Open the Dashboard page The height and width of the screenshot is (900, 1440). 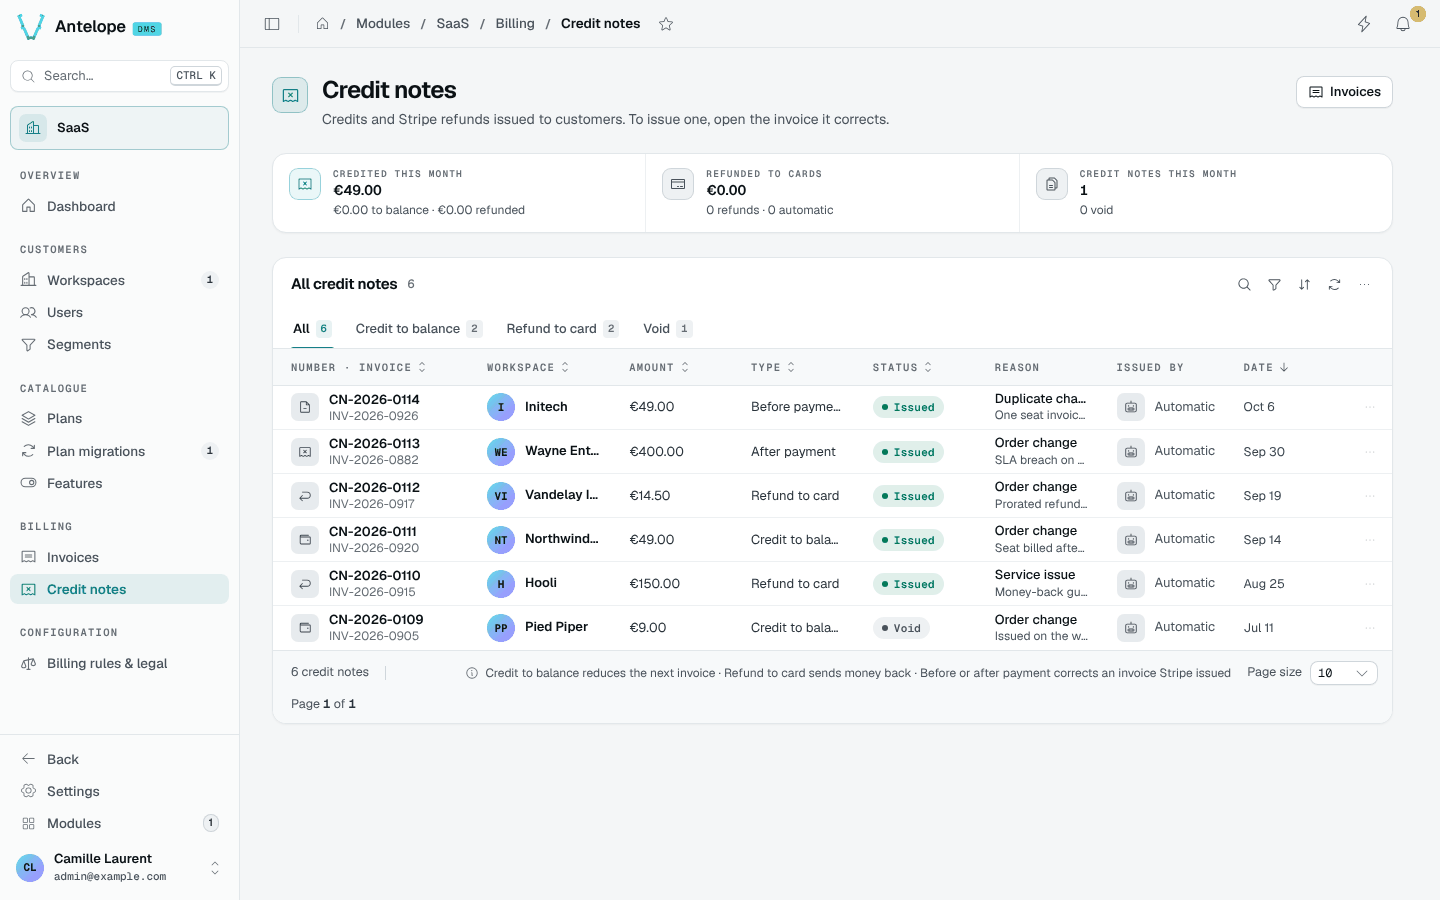pos(119,207)
